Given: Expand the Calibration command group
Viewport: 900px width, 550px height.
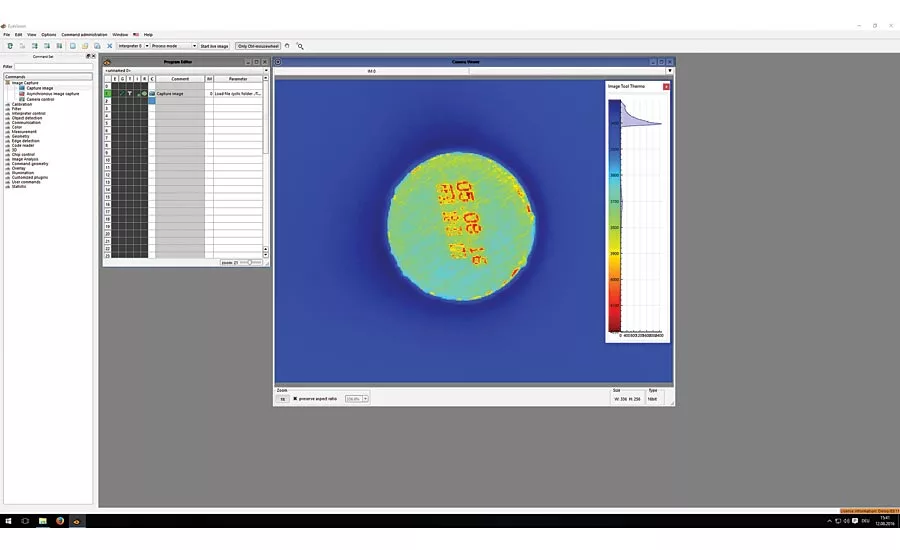Looking at the screenshot, I should click(x=7, y=104).
